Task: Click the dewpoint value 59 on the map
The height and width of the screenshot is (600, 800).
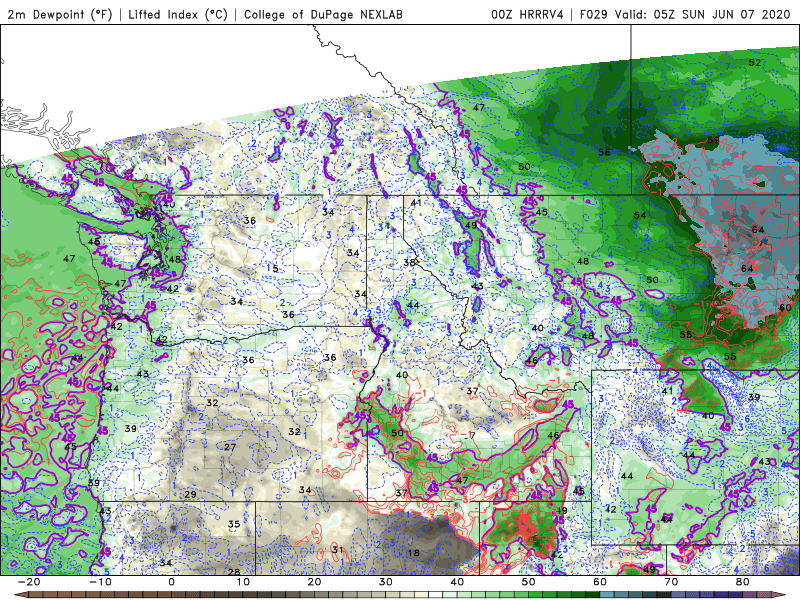Action: (713, 140)
